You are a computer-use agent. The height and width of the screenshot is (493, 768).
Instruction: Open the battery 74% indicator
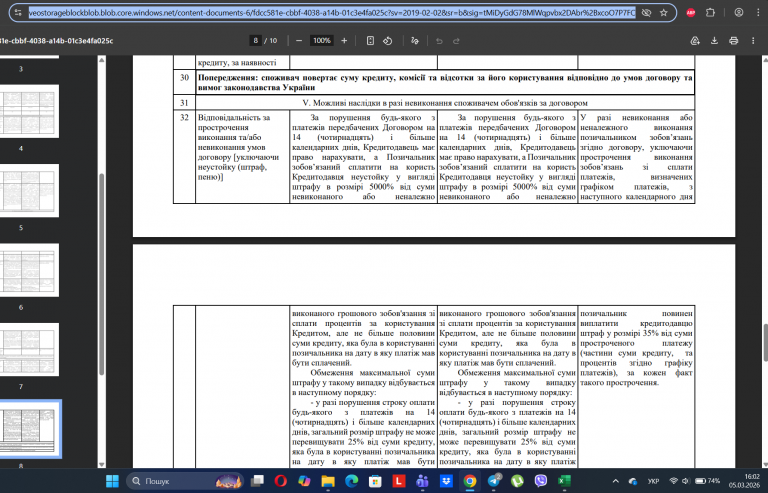tap(708, 481)
